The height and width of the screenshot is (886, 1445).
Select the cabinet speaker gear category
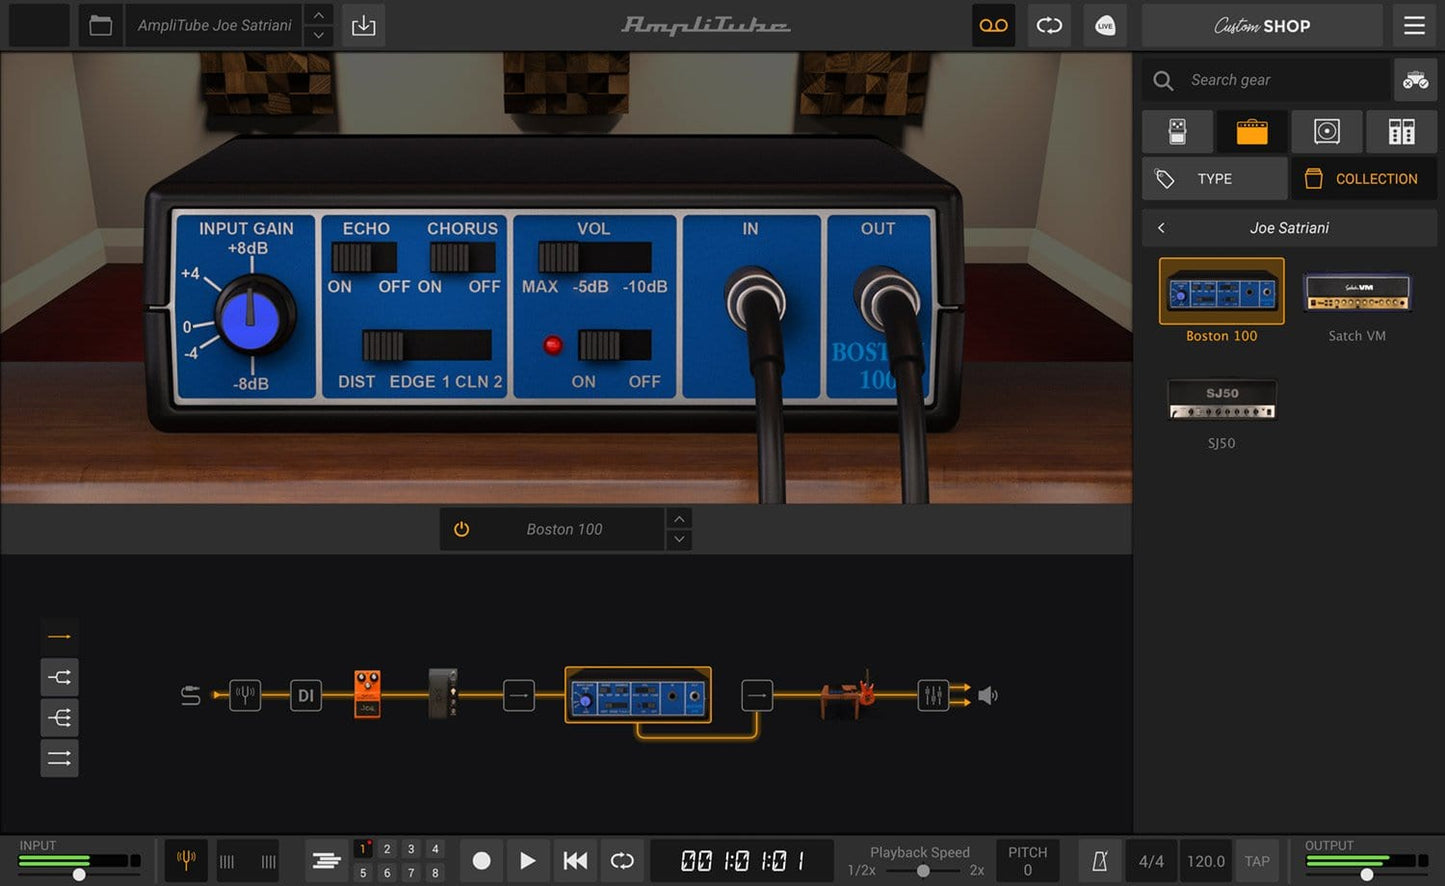point(1327,131)
